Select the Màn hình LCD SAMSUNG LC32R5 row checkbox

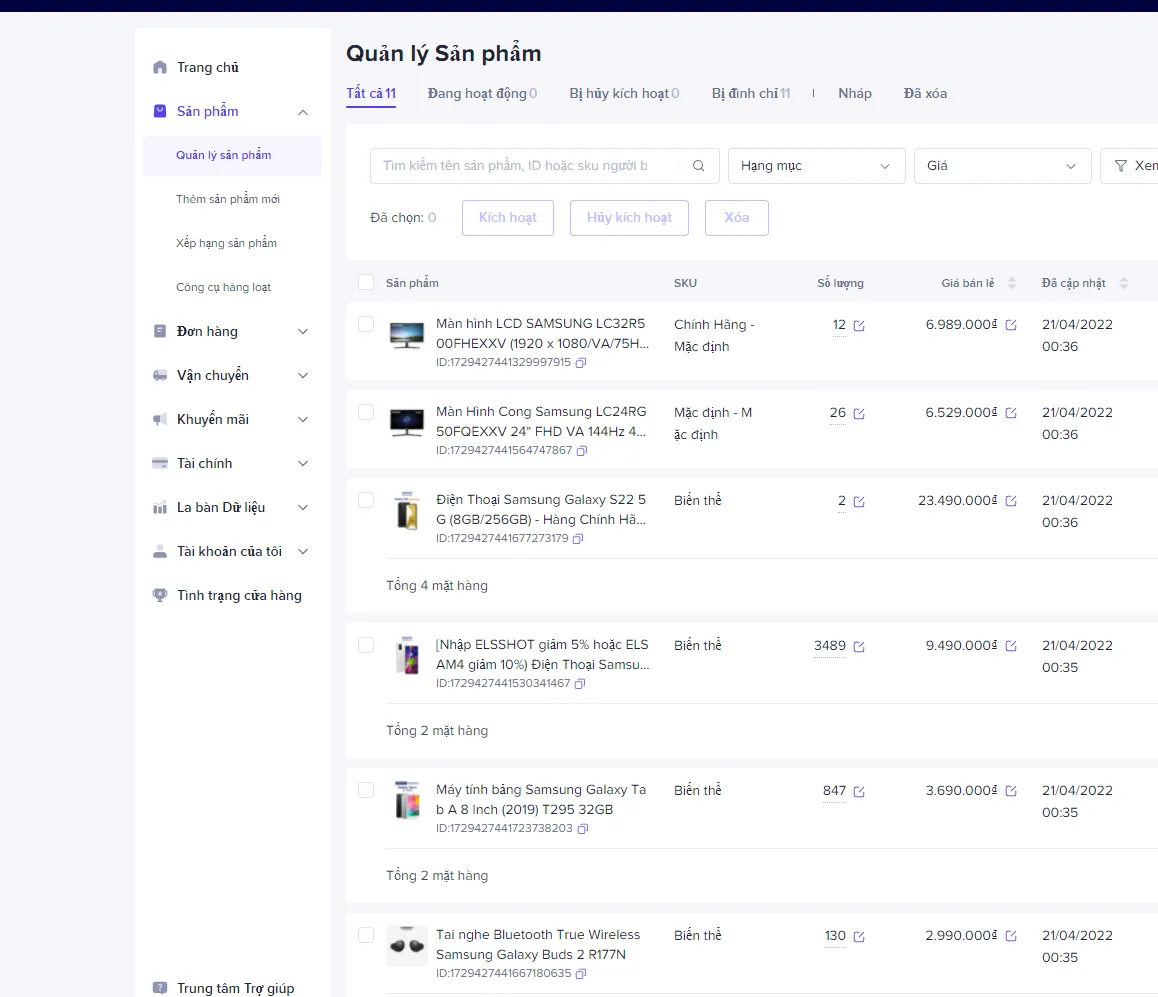pos(366,324)
